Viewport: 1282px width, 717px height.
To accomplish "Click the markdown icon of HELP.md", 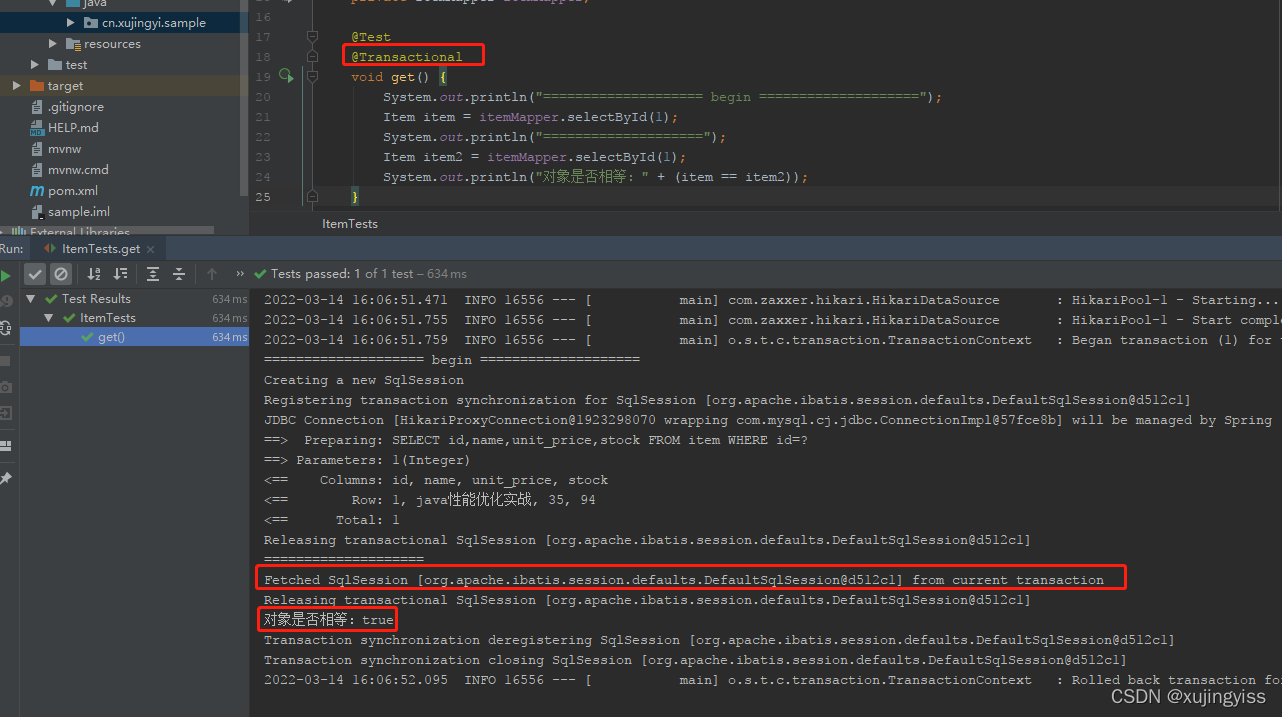I will tap(37, 128).
